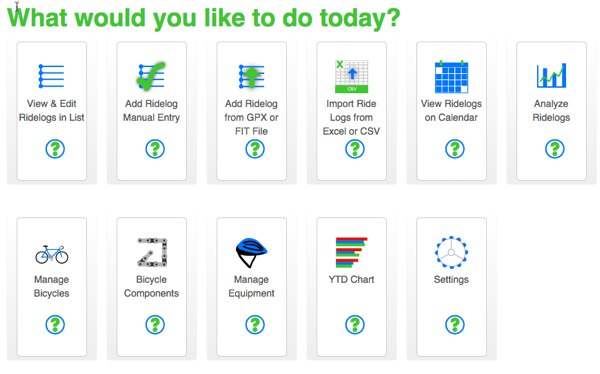Image resolution: width=600 pixels, height=374 pixels.
Task: Click the Bicycle Components text label
Action: pos(152,286)
